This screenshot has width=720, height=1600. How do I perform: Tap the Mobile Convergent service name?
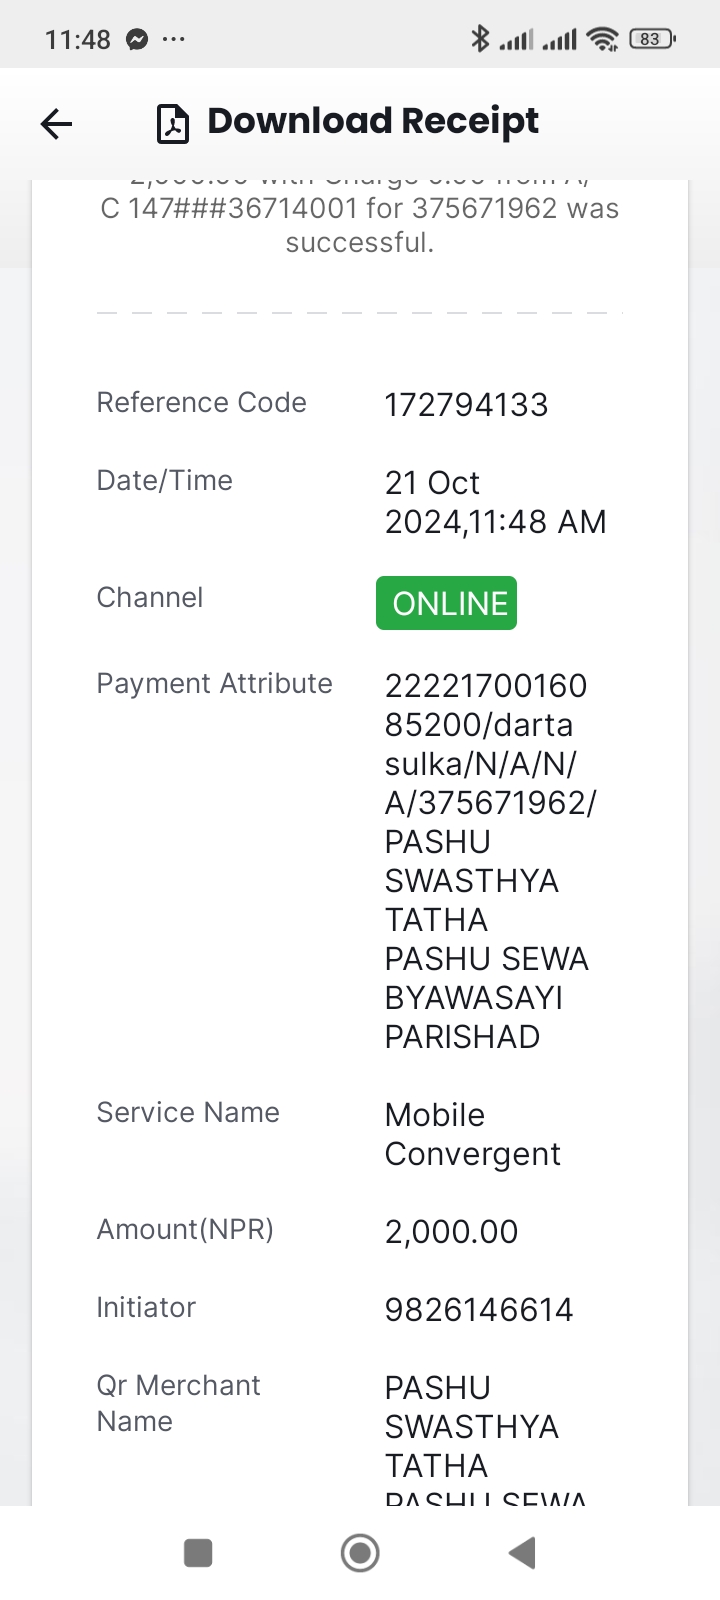coord(472,1134)
